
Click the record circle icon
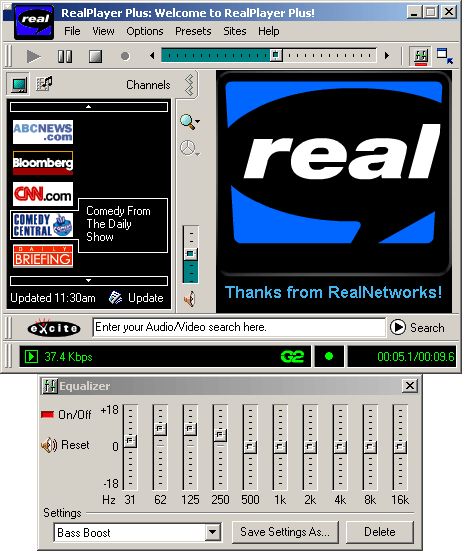(125, 56)
